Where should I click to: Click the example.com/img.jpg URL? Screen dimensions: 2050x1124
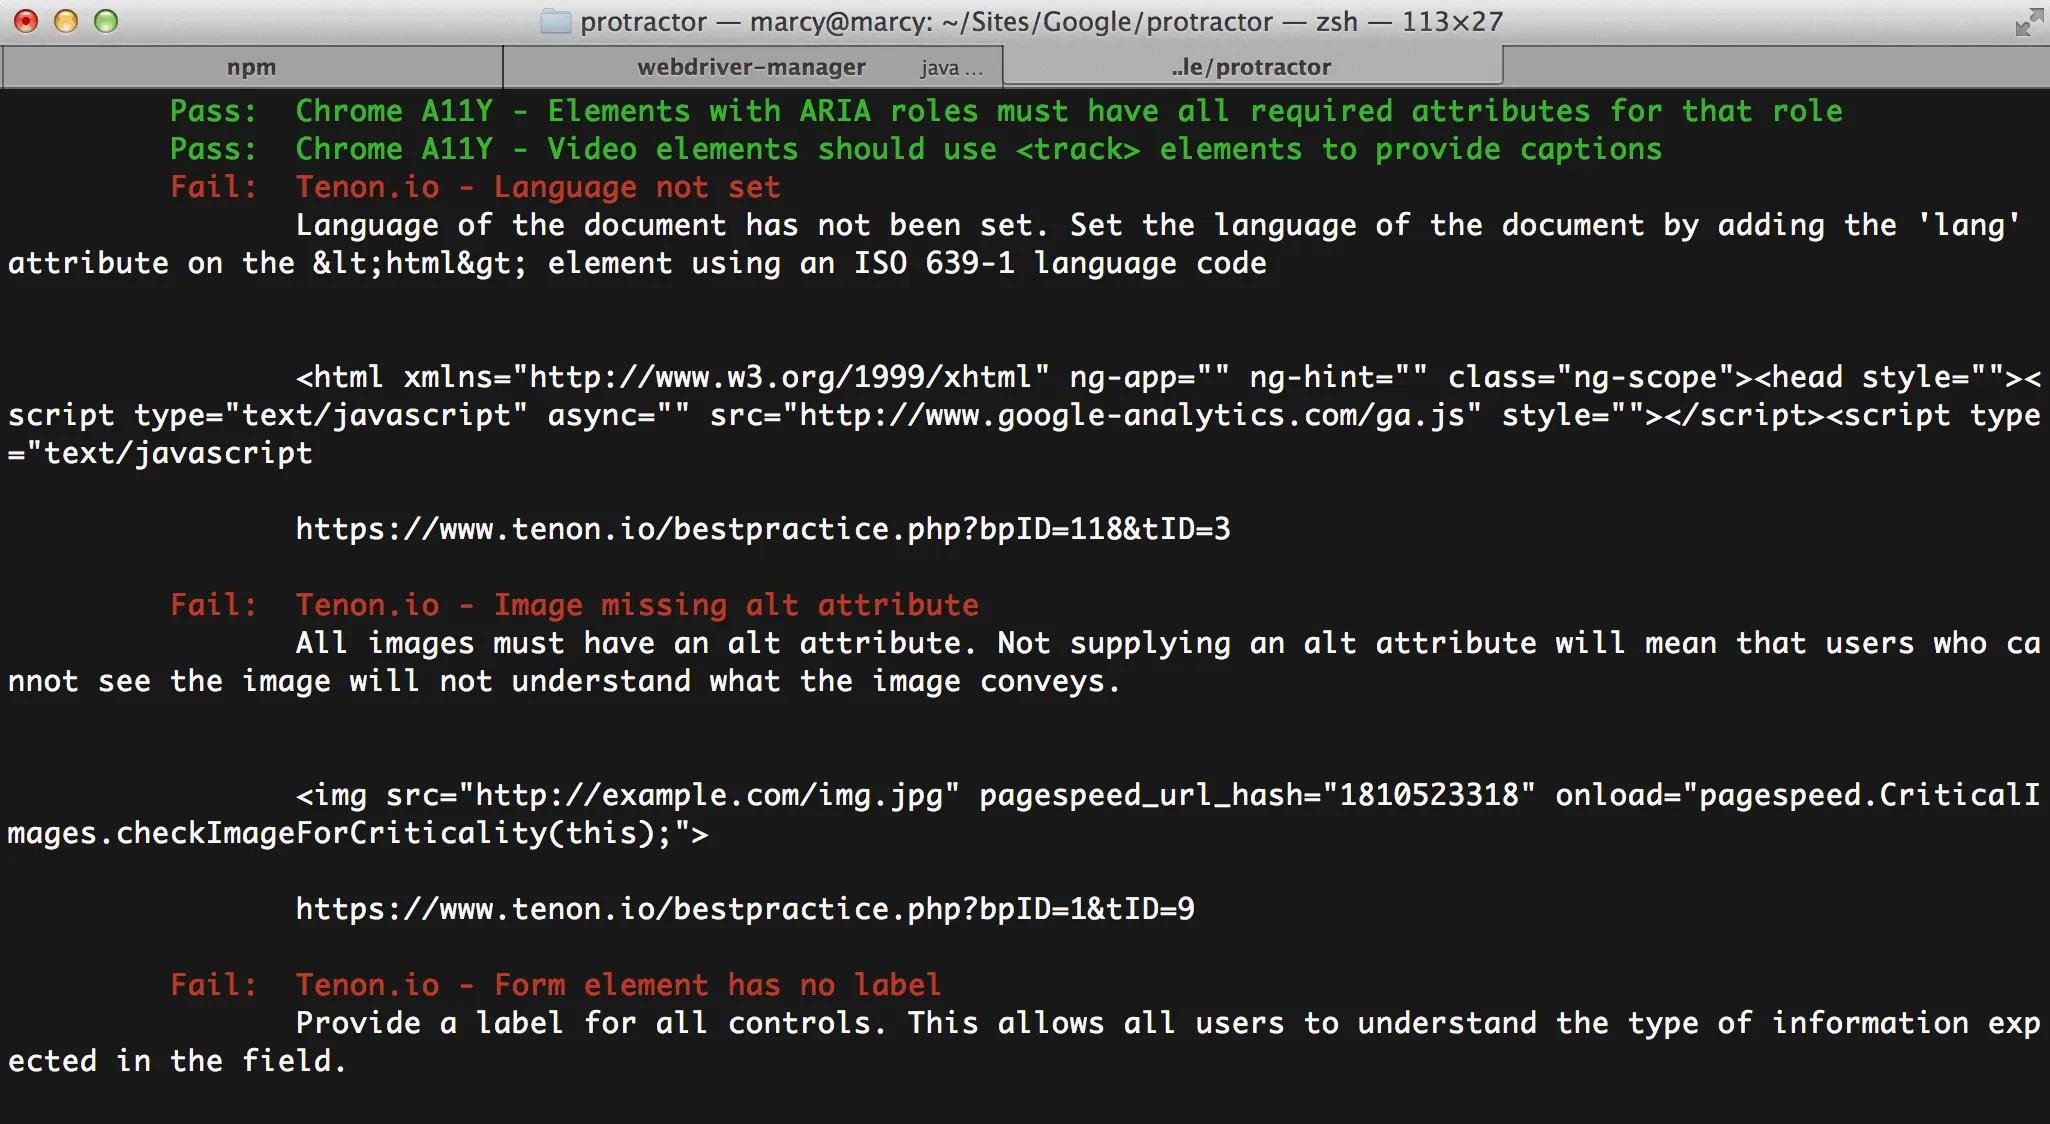[708, 795]
